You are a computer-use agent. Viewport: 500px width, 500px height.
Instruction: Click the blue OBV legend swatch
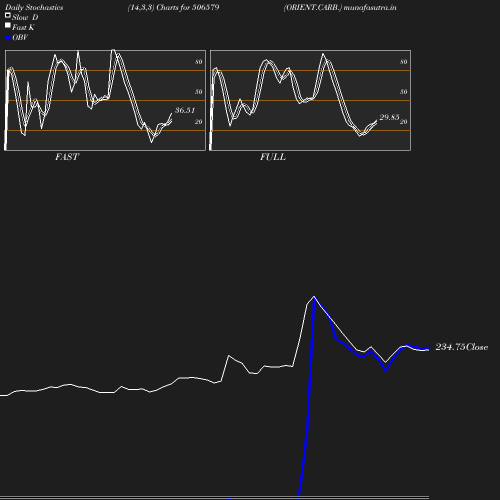pos(8,38)
